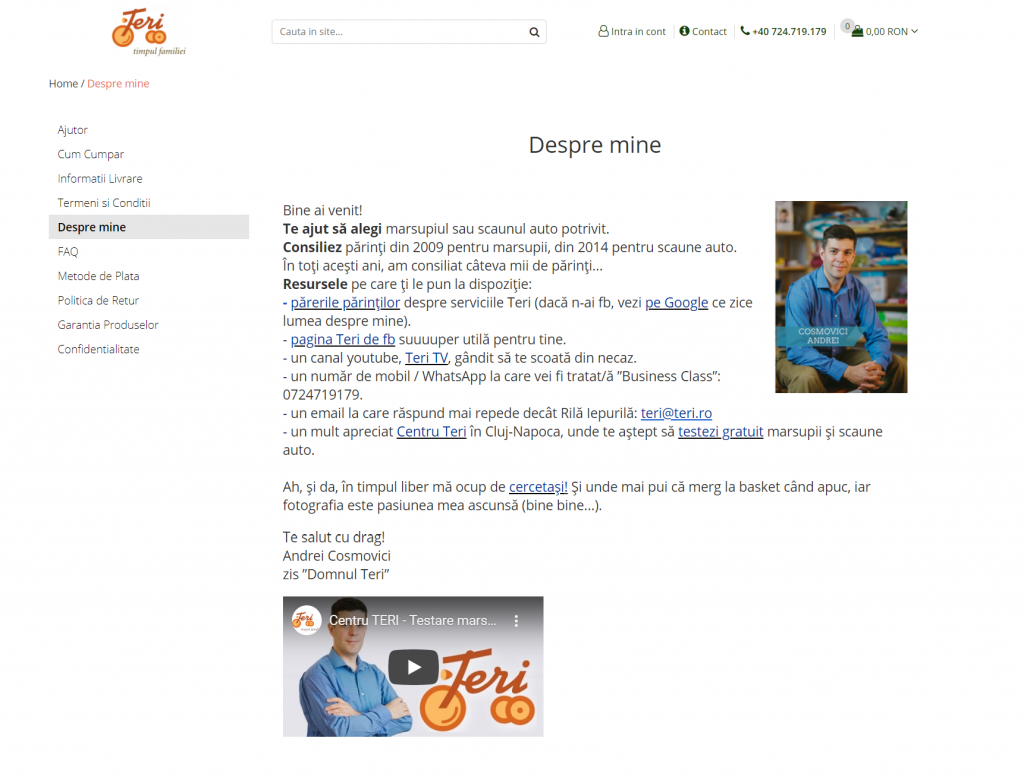Select Despre mine in the sidebar
The width and height of the screenshot is (1024, 779).
(149, 227)
